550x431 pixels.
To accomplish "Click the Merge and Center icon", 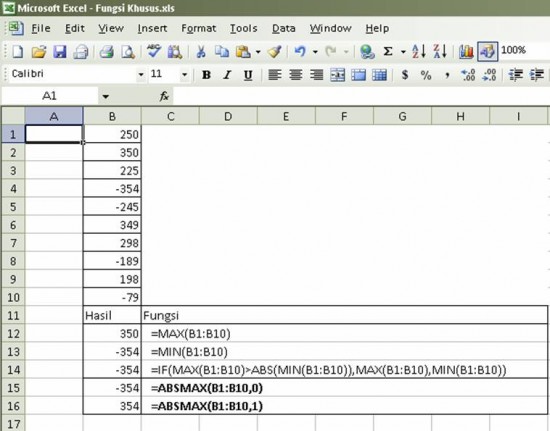I will coord(337,75).
